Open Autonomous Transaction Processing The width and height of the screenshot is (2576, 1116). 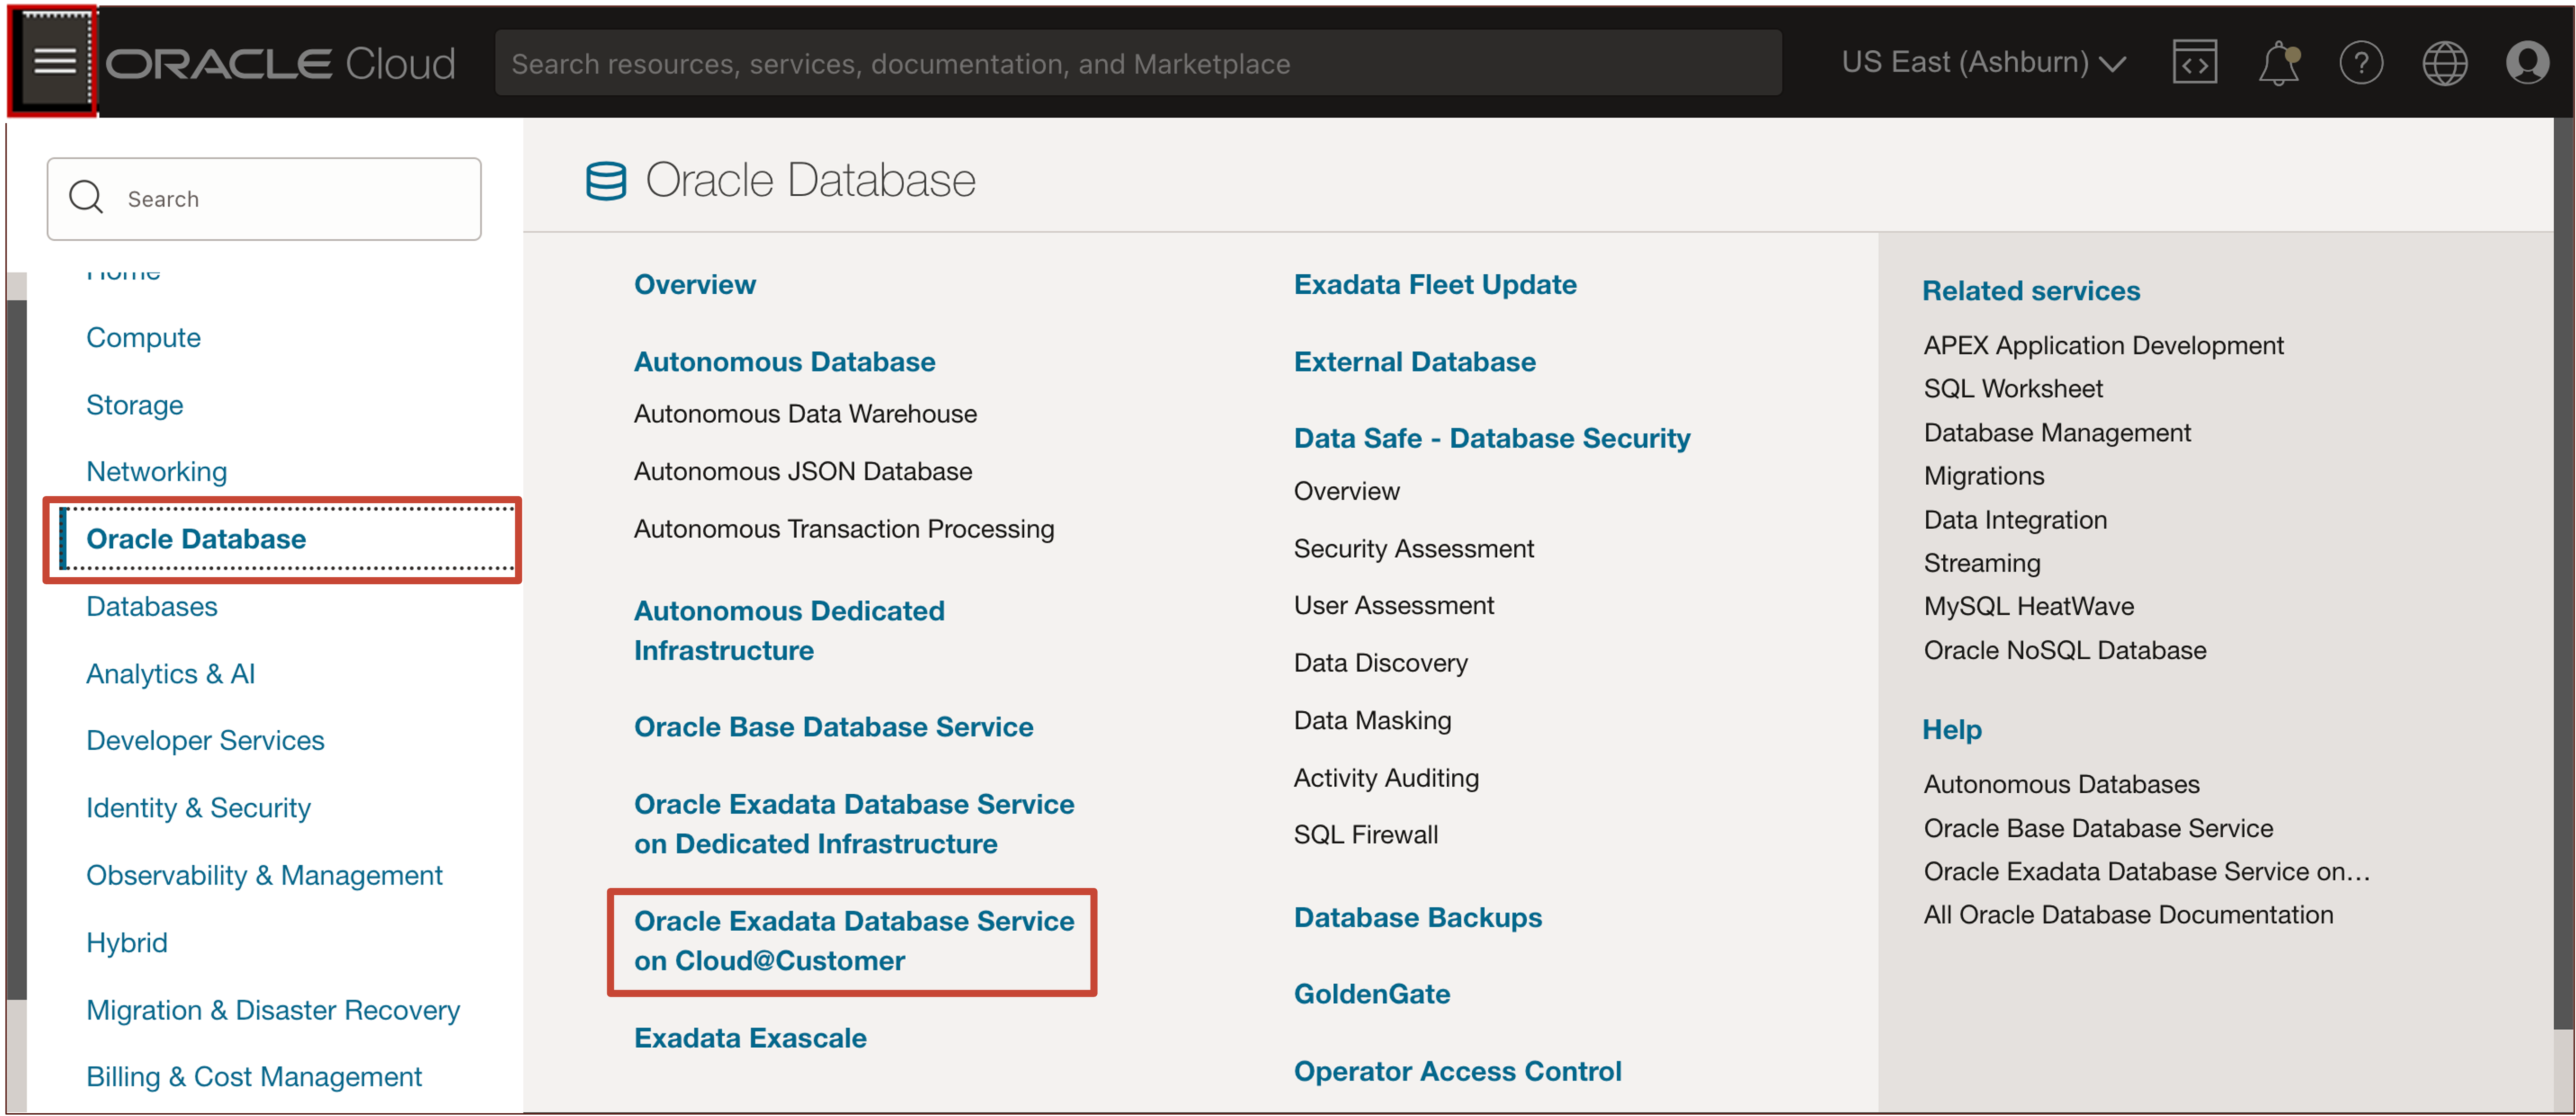844,529
